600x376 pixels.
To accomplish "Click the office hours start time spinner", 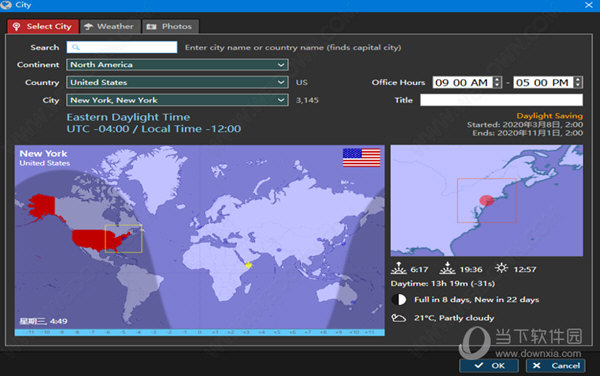I will point(497,82).
